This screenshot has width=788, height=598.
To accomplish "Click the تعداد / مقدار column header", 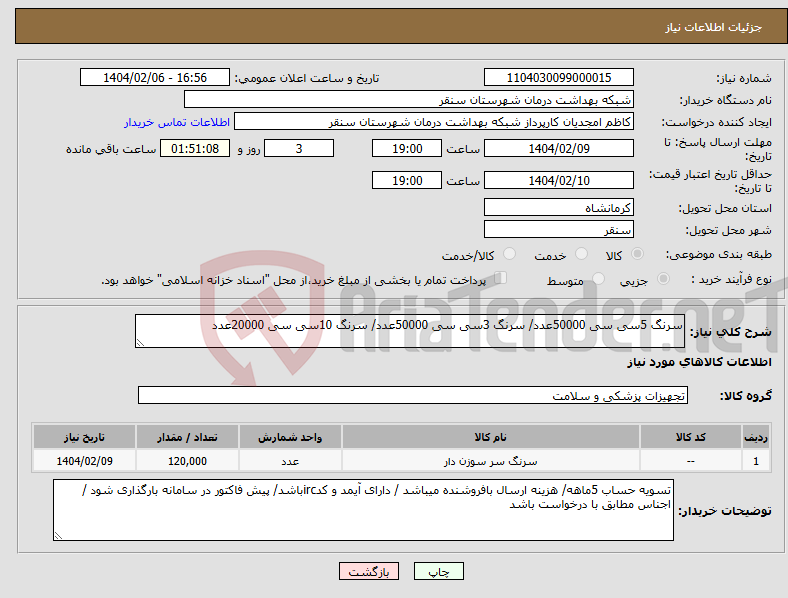I will point(187,437).
